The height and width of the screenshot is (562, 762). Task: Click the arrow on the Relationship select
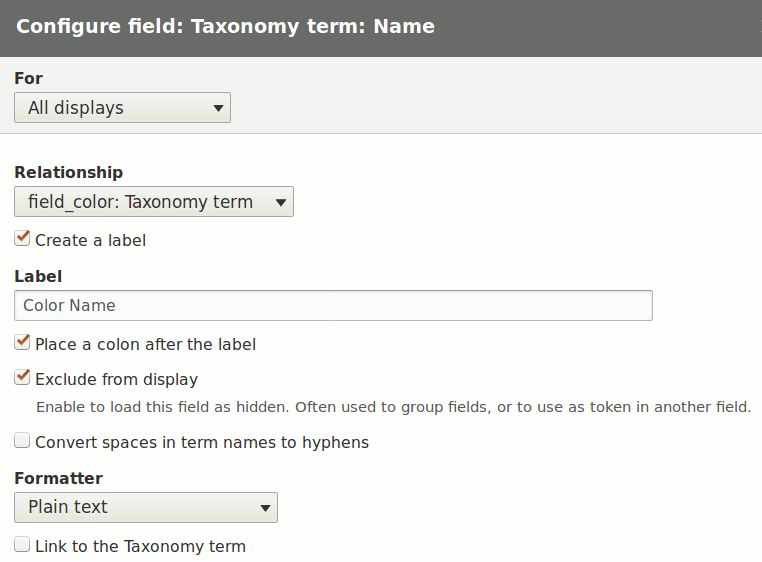point(281,202)
